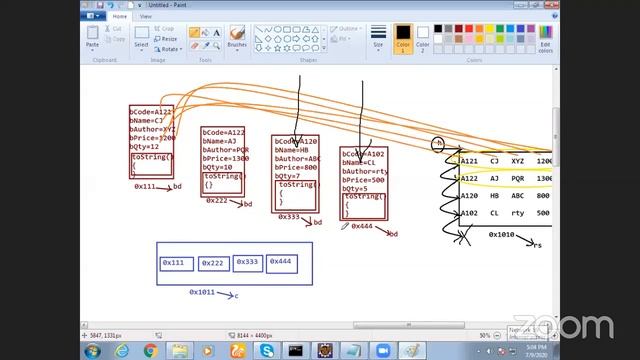Open the Brushes dropdown arrow
The width and height of the screenshot is (640, 360).
tap(237, 50)
